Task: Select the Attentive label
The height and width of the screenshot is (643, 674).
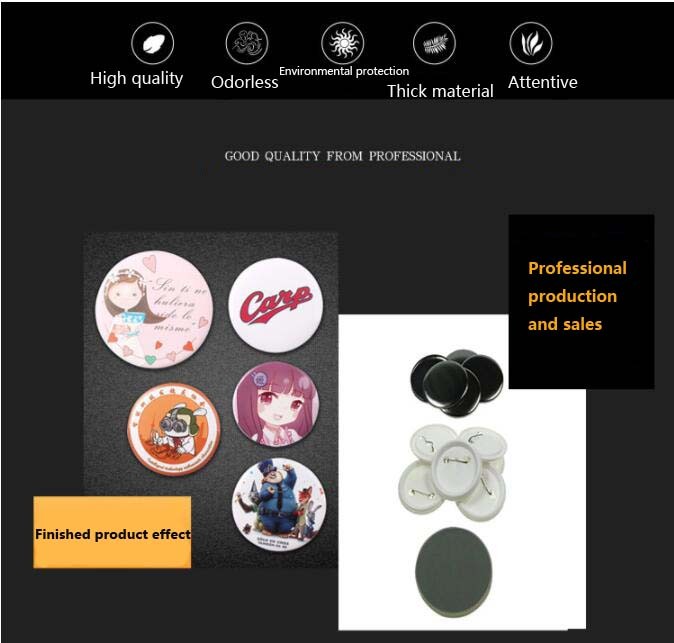Action: coord(542,82)
